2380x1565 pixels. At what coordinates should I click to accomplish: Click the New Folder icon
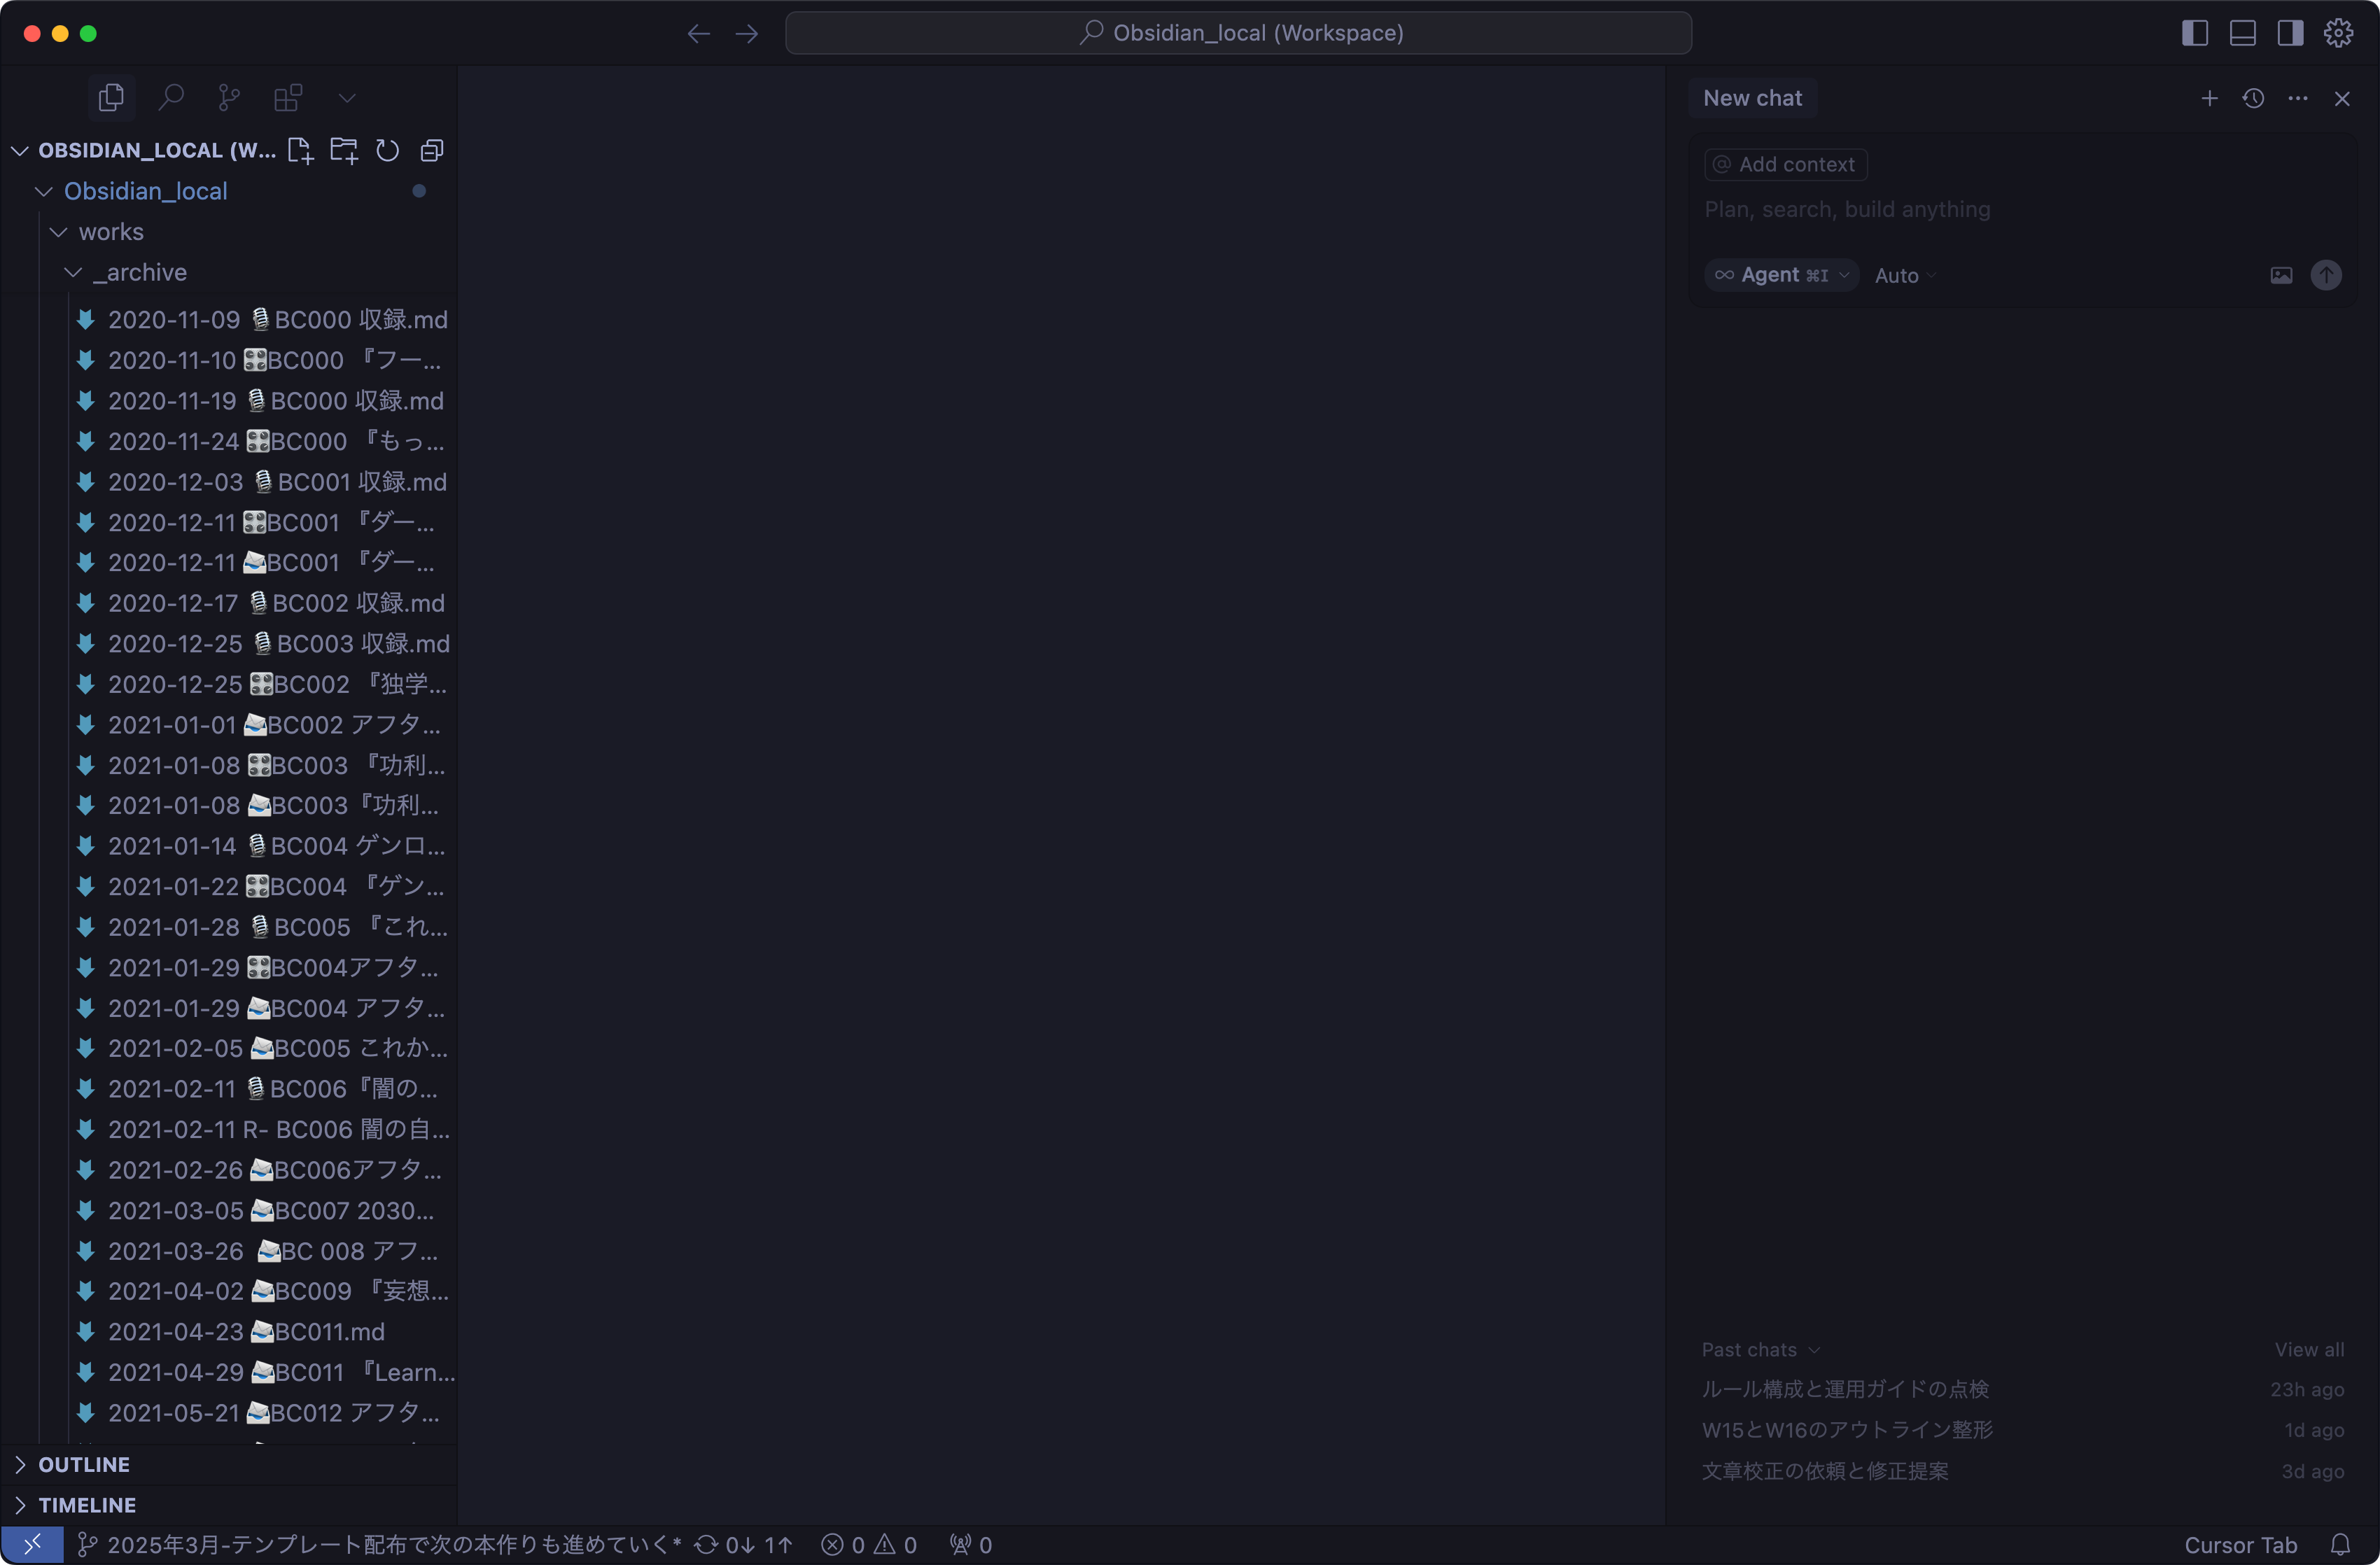tap(344, 150)
